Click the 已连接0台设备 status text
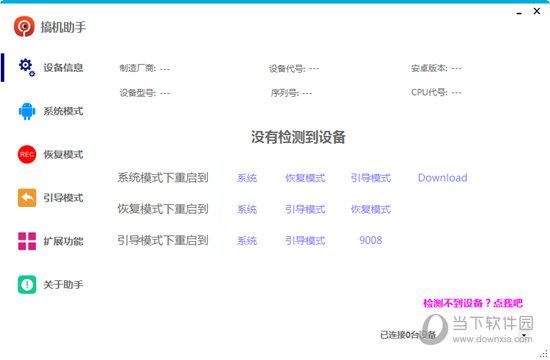This screenshot has width=550, height=360. point(408,335)
